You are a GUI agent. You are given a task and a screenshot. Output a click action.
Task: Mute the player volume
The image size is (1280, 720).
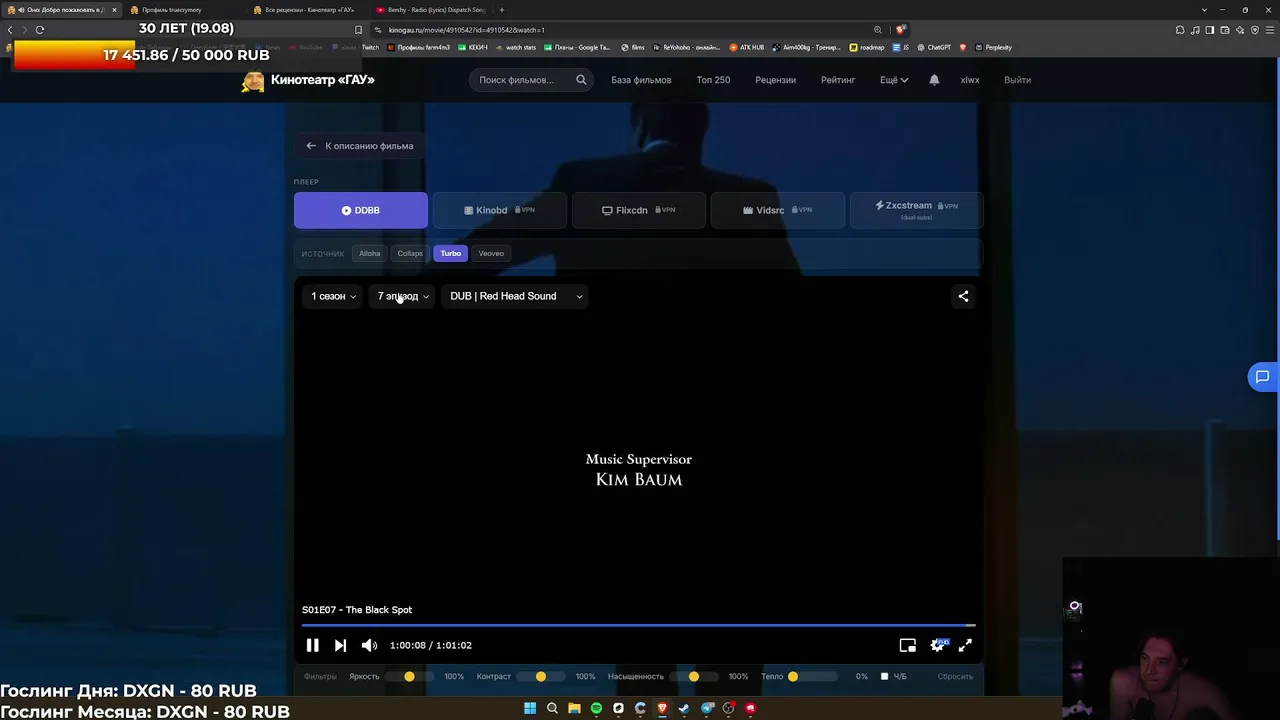coord(369,646)
